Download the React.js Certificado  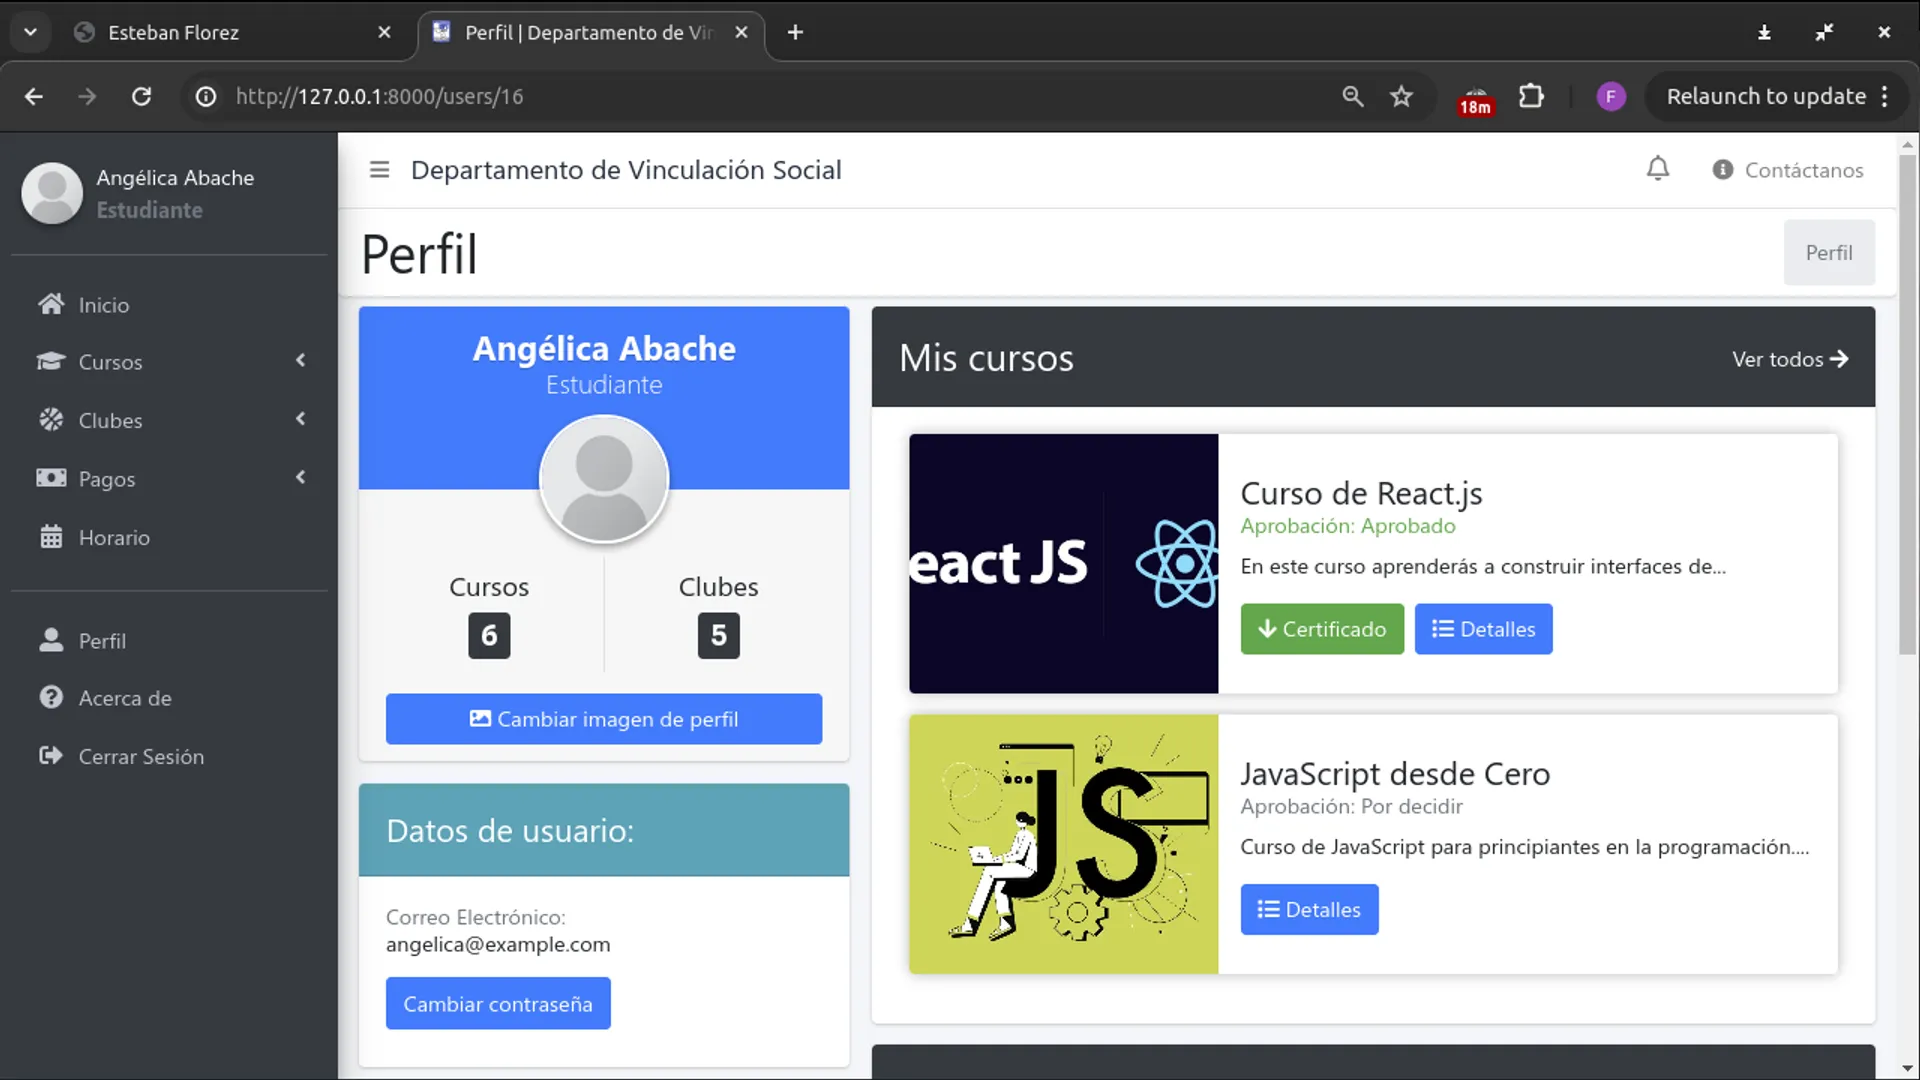(1322, 629)
